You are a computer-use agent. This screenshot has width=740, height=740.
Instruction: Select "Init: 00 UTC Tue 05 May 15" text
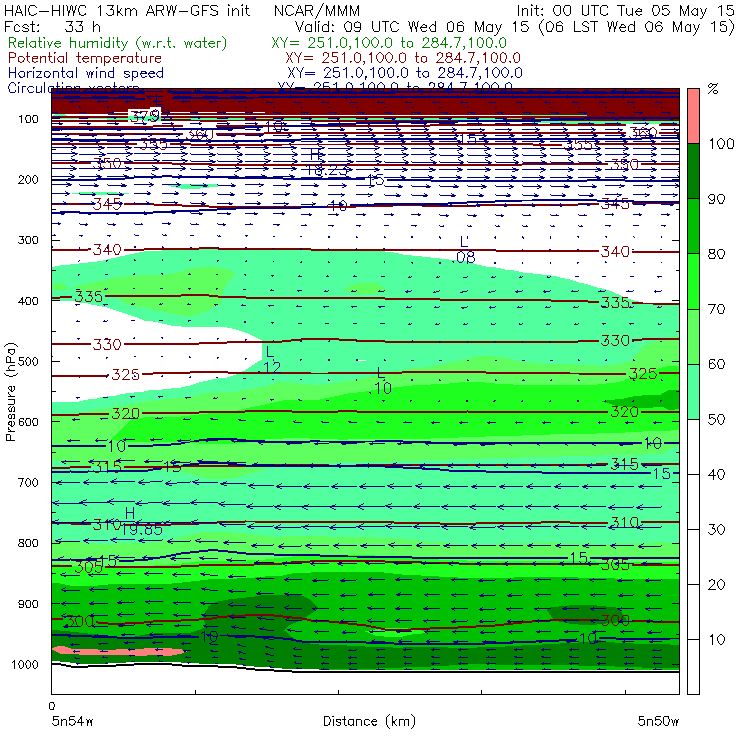coord(625,10)
